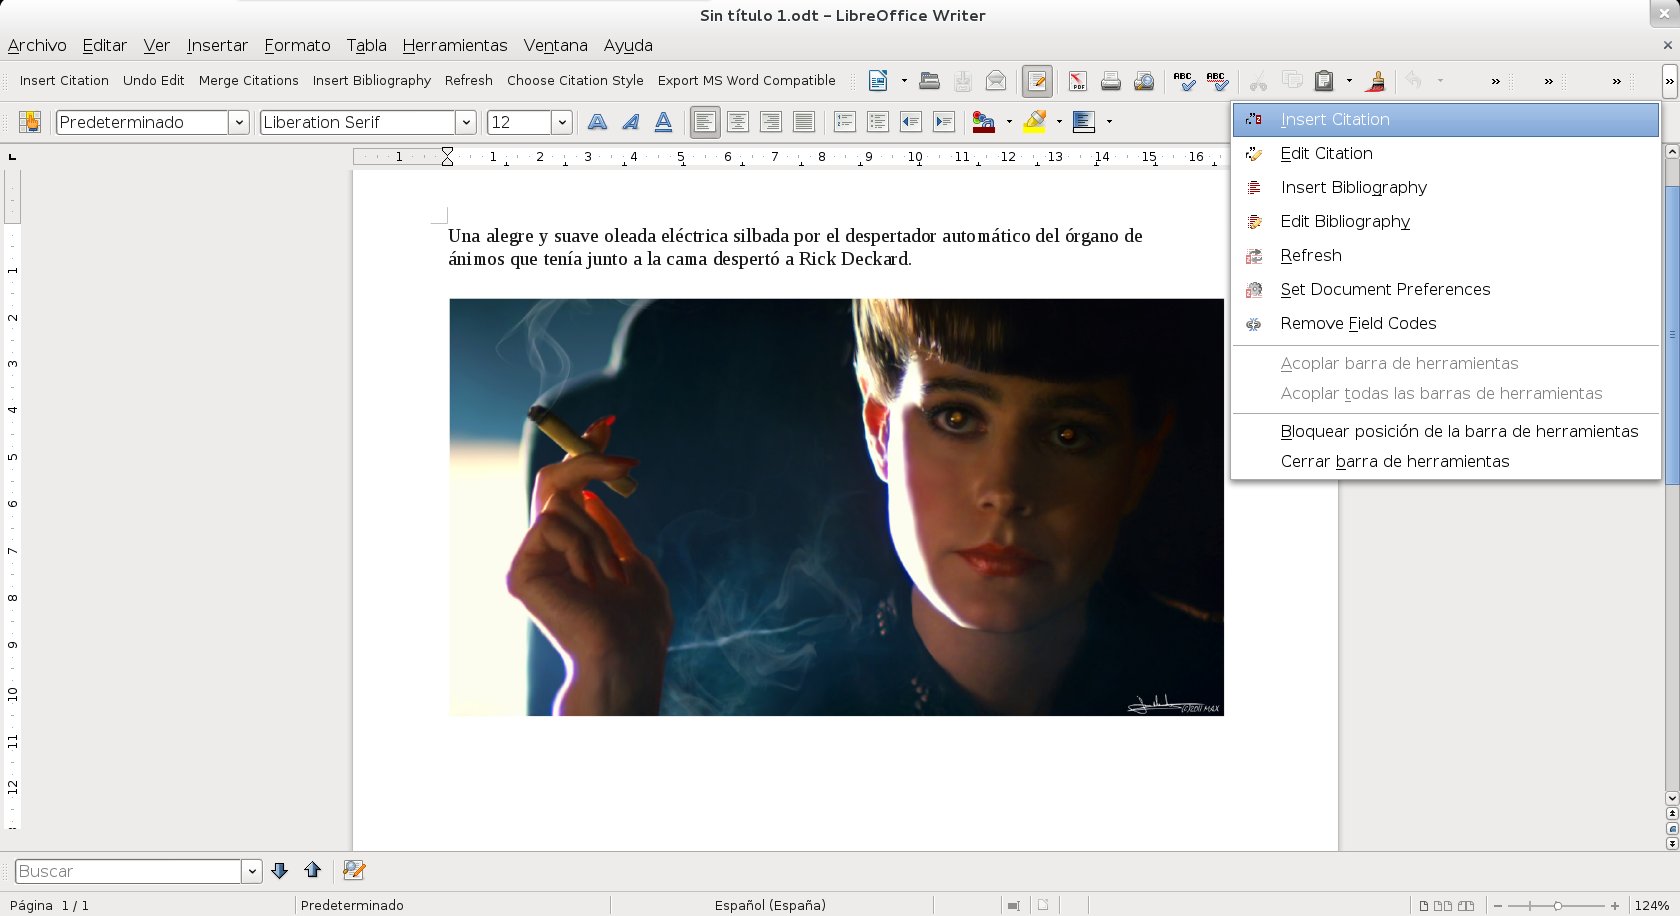Image resolution: width=1680 pixels, height=916 pixels.
Task: Choose Edit Bibliography from the popup menu
Action: [1446, 221]
